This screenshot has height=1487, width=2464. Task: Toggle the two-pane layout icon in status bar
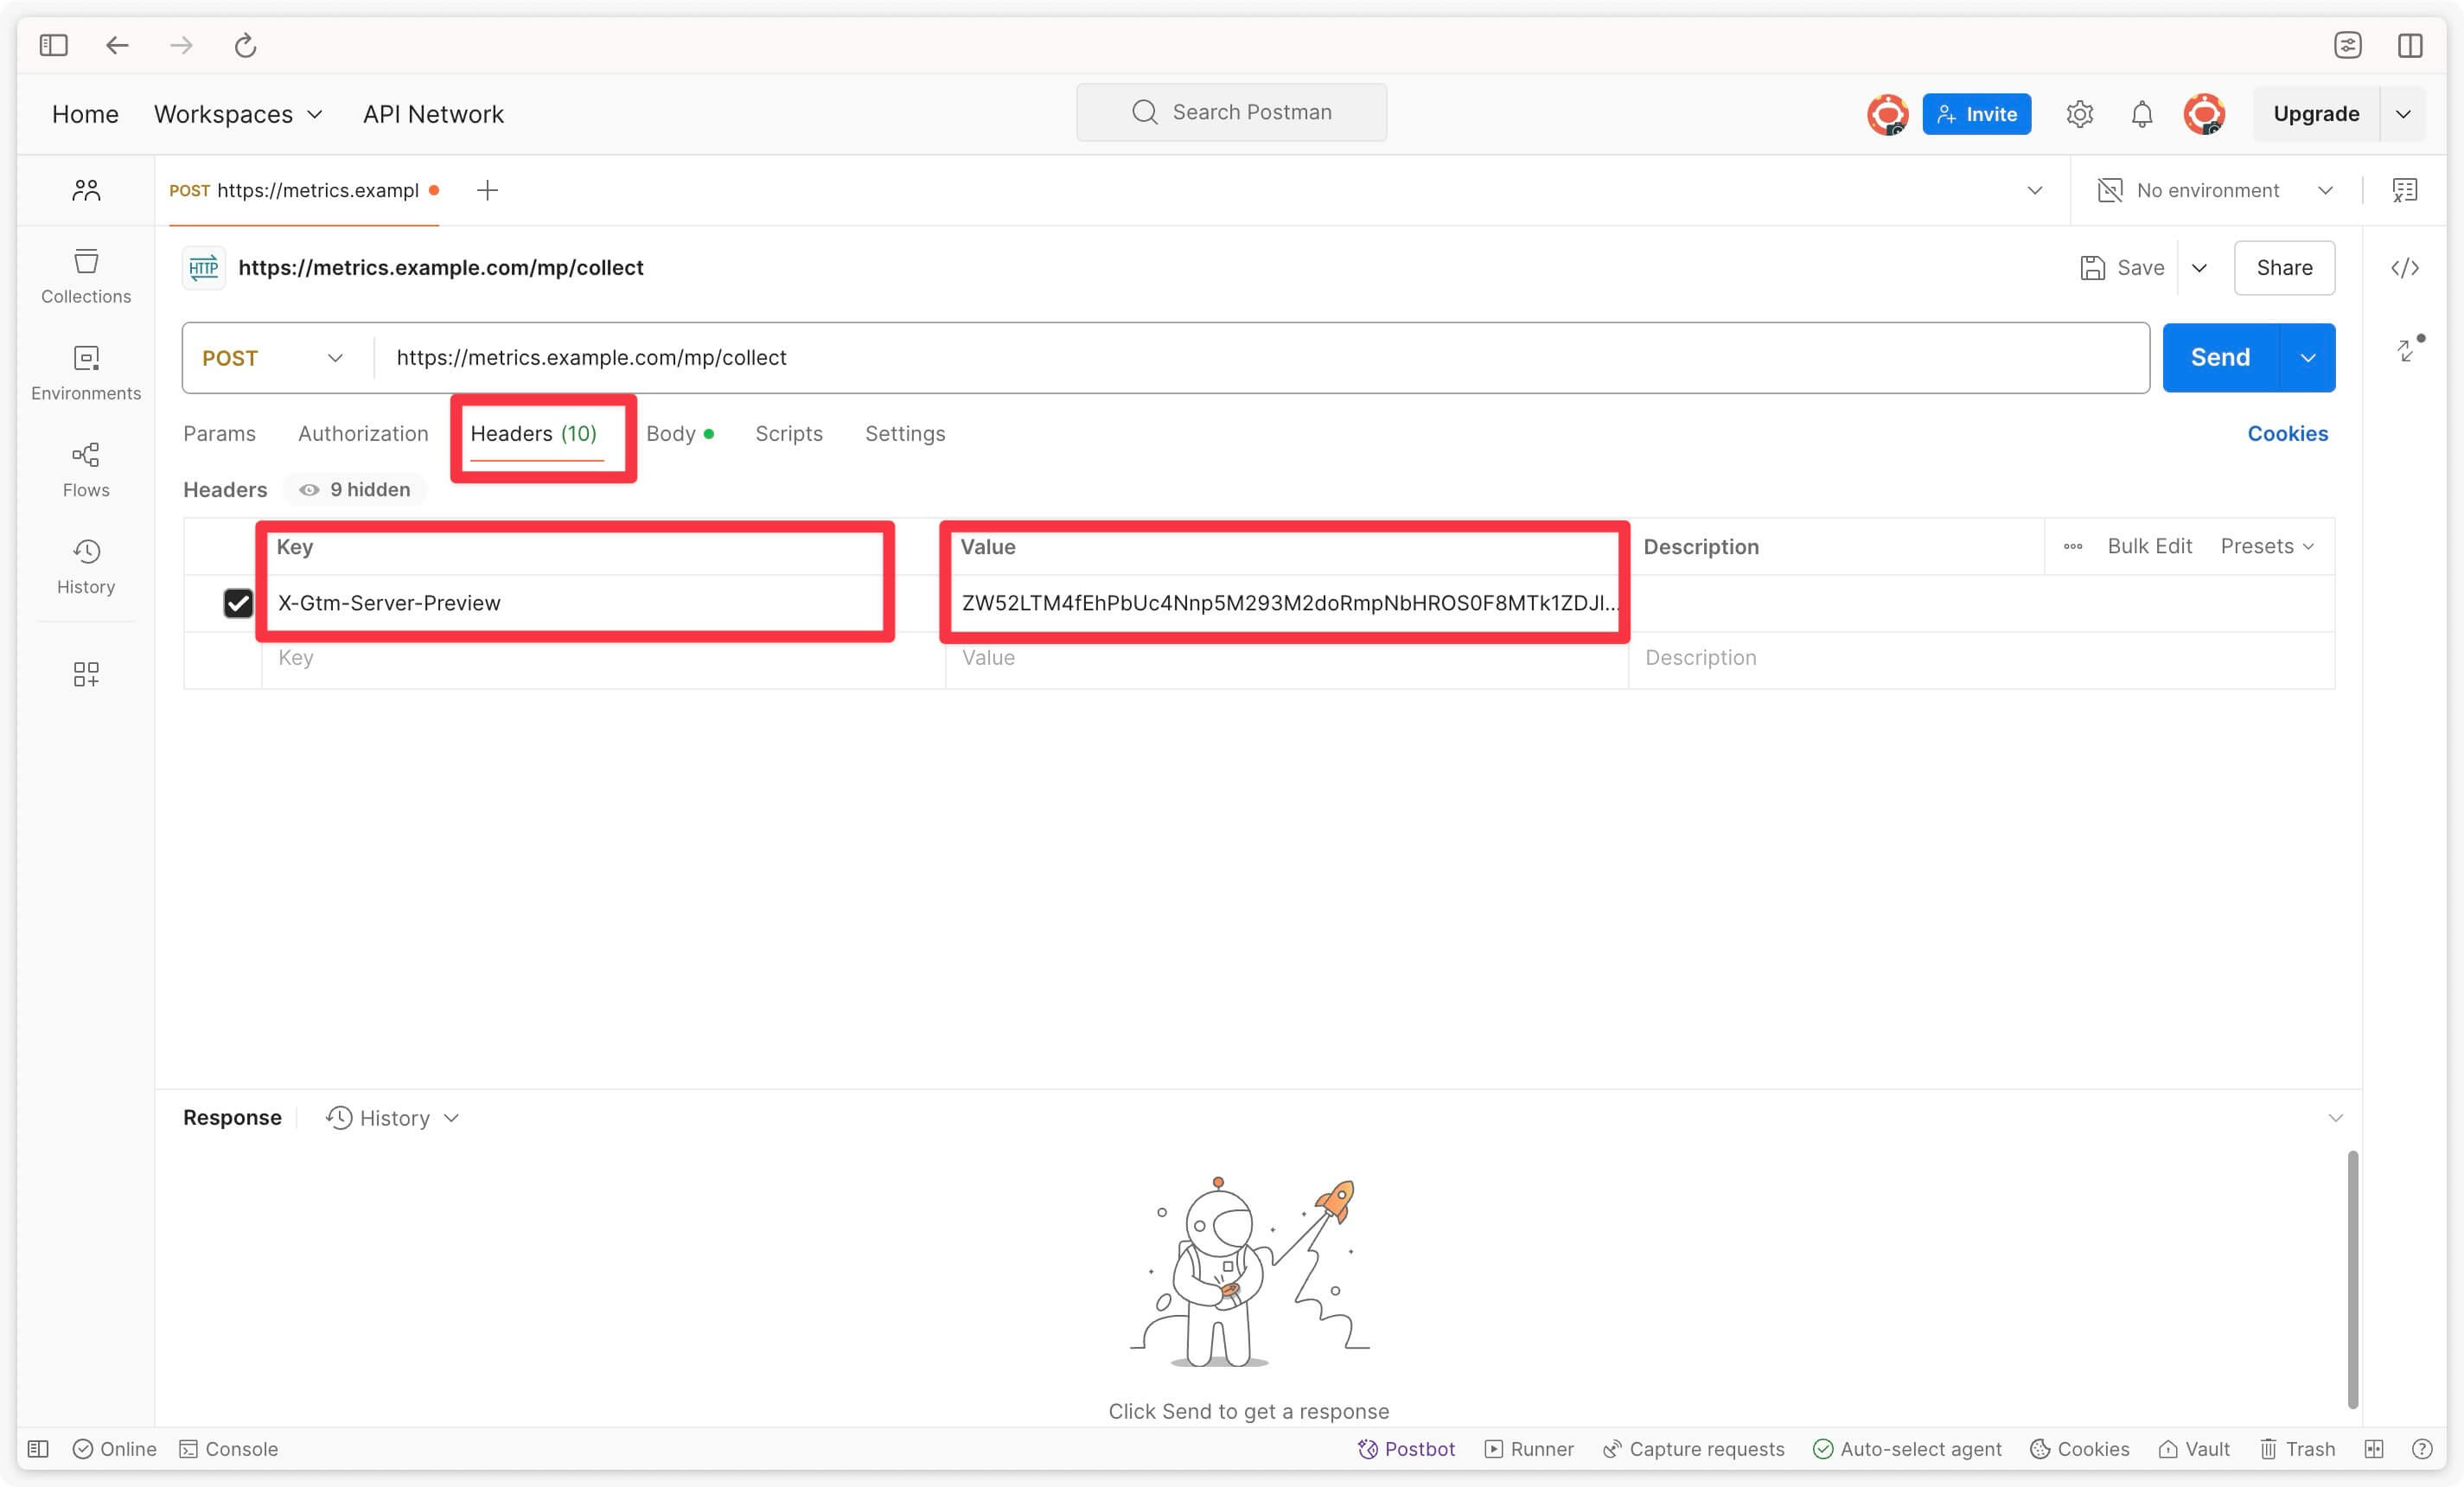click(2374, 1449)
